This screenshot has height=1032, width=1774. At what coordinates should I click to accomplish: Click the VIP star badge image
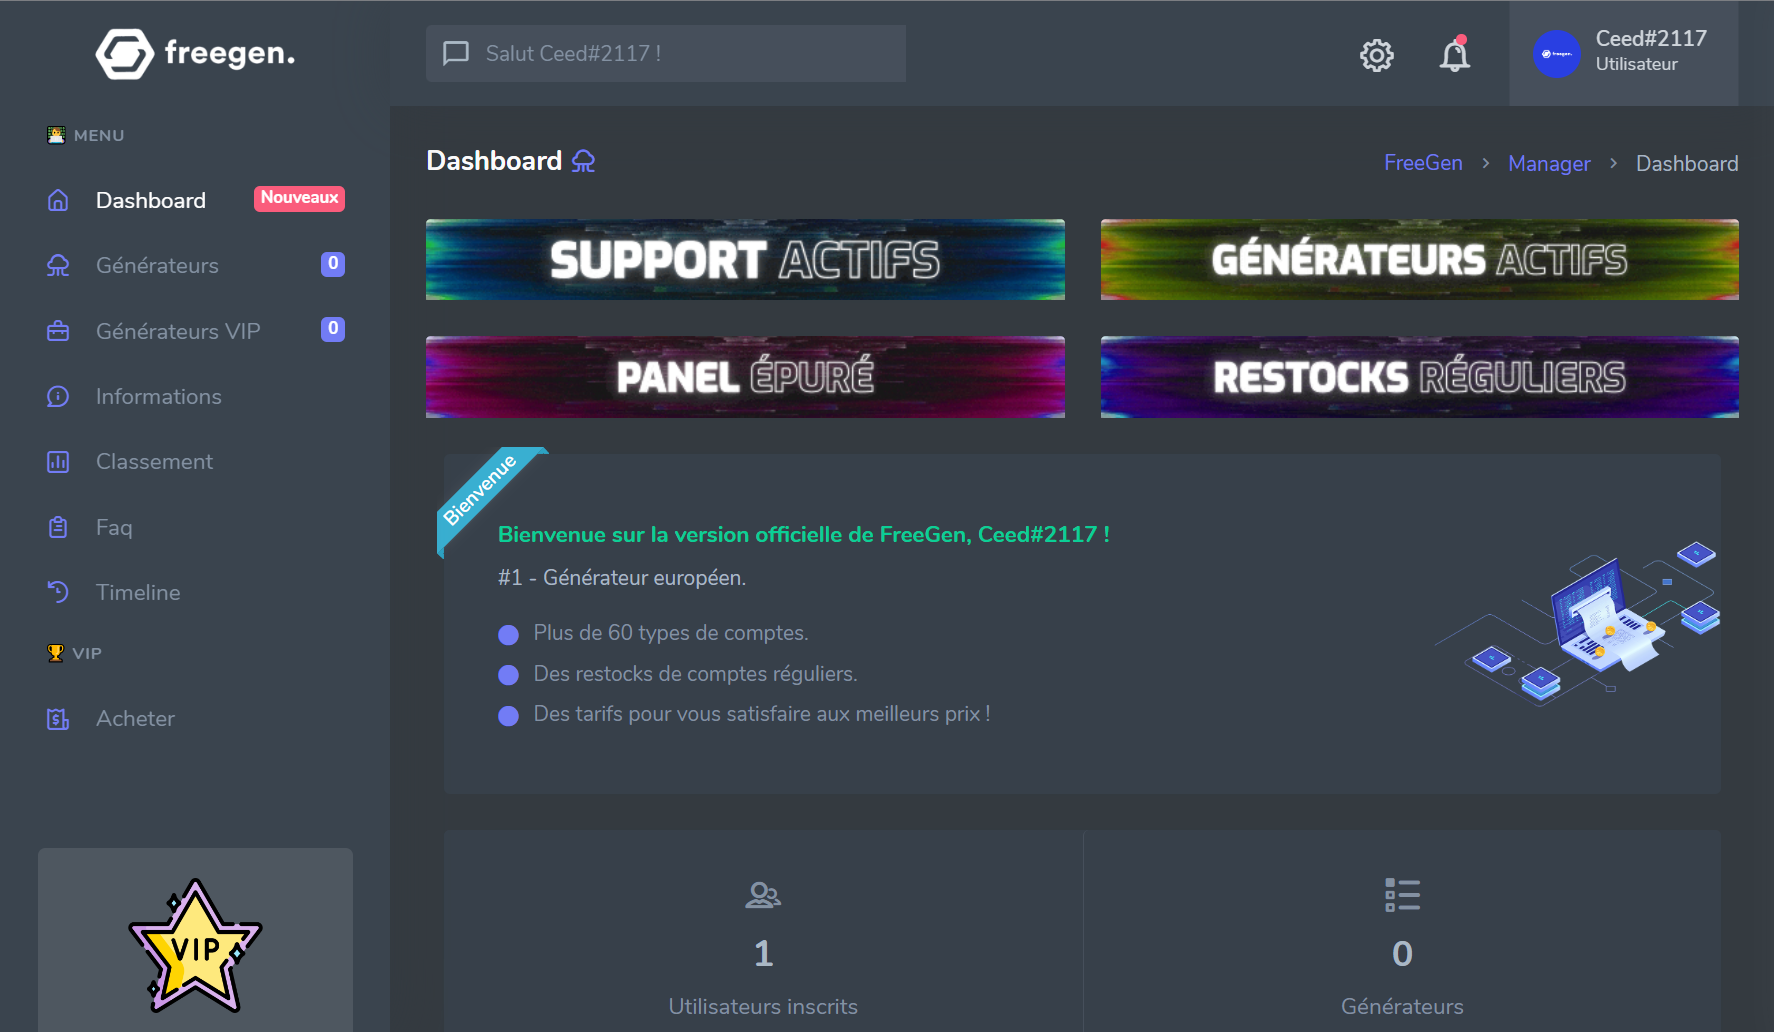pos(196,946)
